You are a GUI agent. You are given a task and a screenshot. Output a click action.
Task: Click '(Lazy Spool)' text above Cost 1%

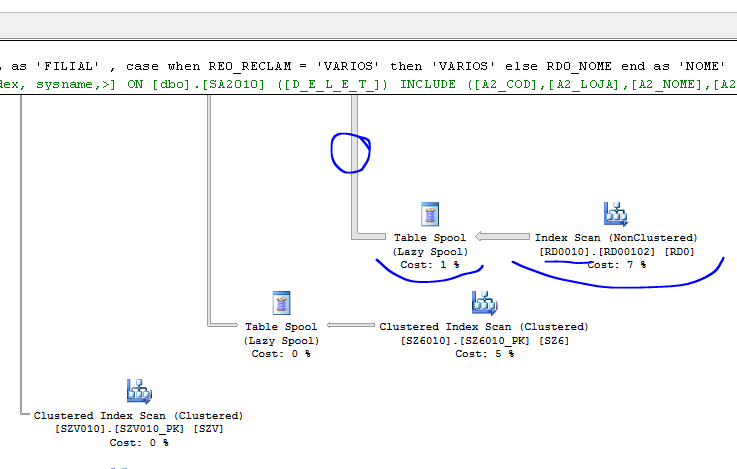430,252
